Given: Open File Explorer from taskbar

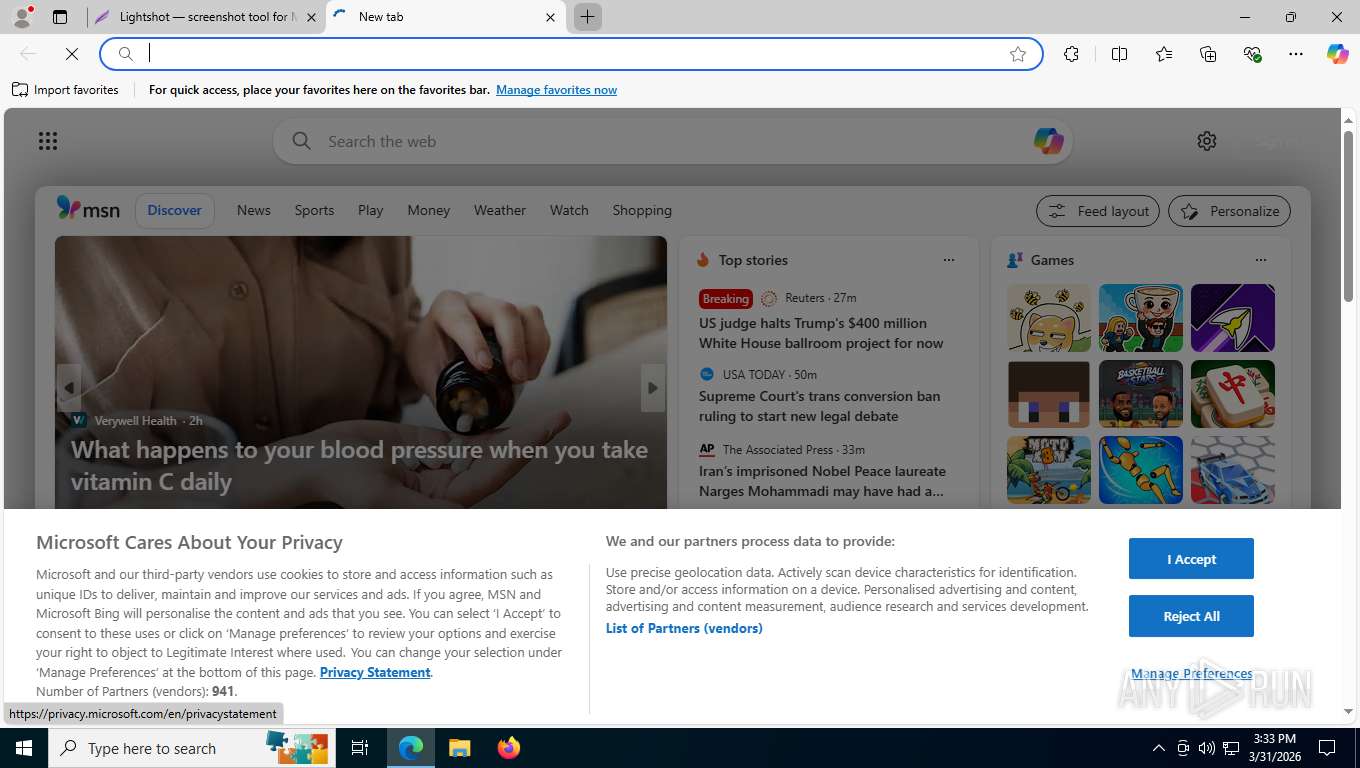Looking at the screenshot, I should pyautogui.click(x=459, y=748).
